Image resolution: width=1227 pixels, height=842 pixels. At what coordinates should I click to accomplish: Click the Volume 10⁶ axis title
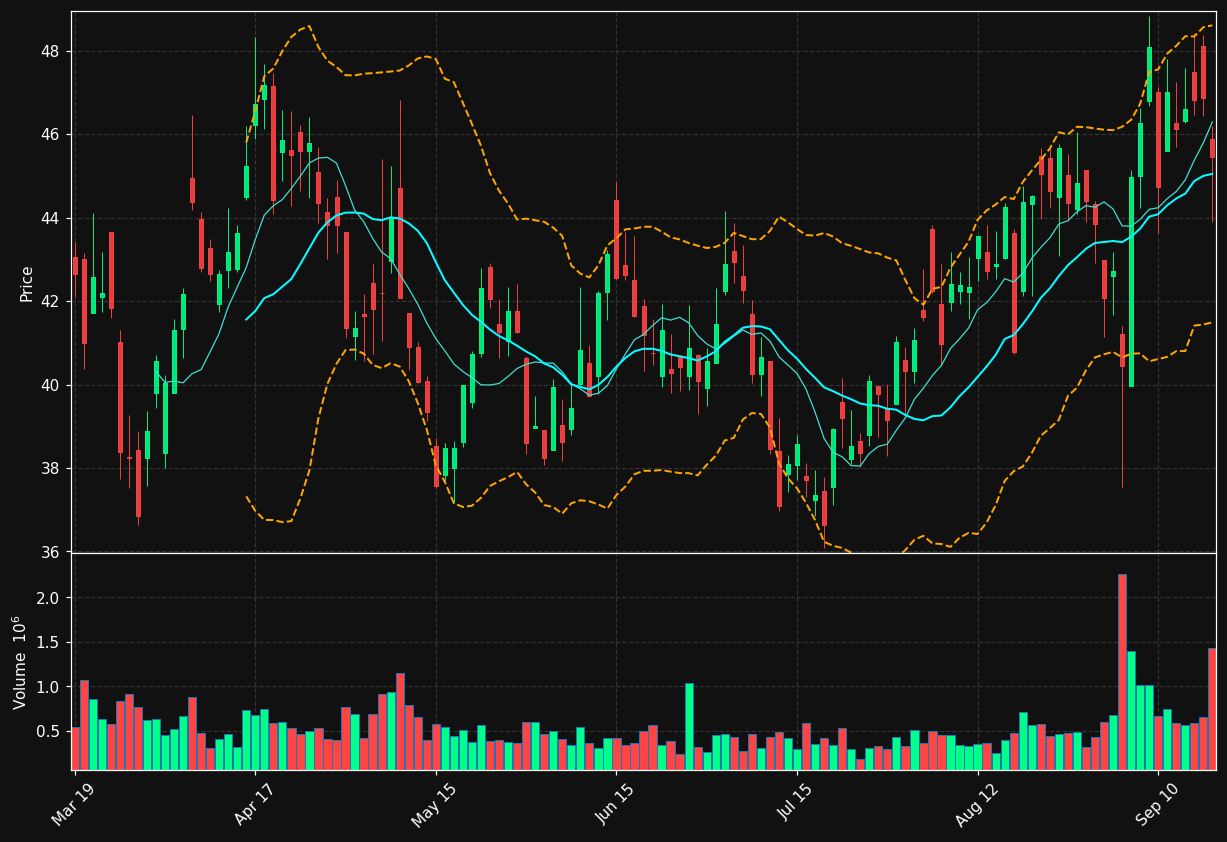tap(20, 662)
